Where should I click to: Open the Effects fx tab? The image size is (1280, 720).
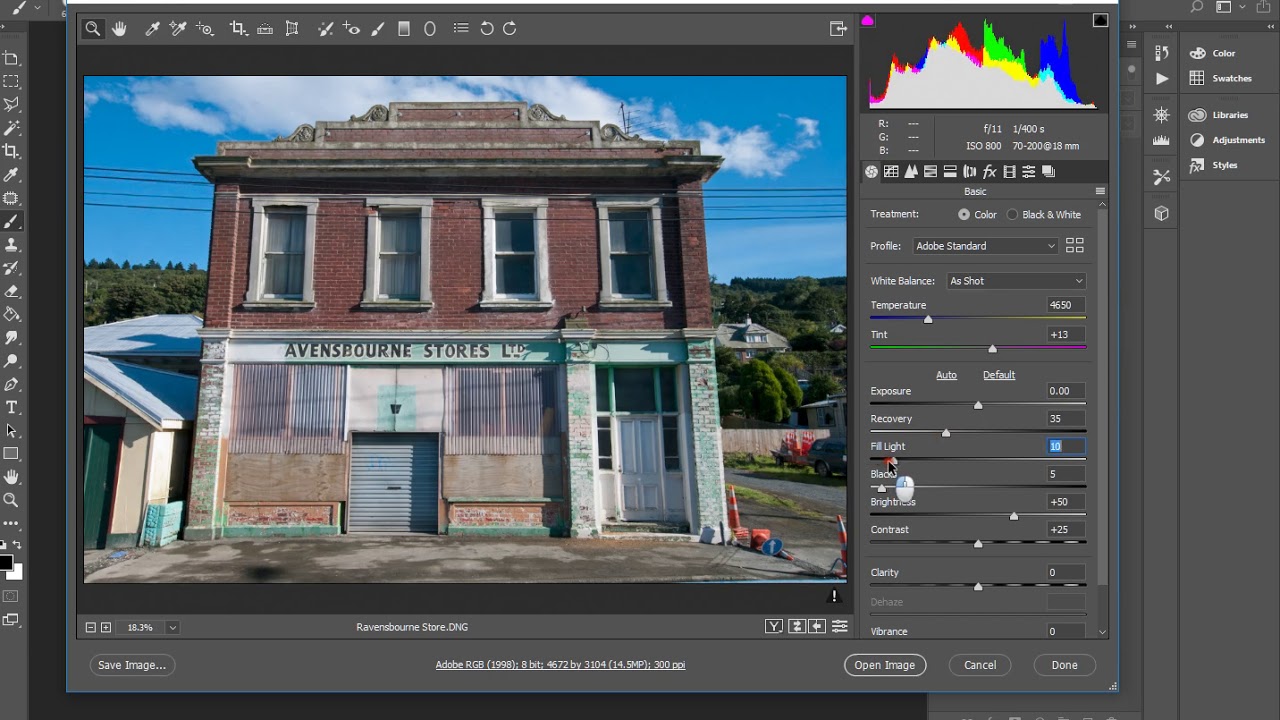989,172
